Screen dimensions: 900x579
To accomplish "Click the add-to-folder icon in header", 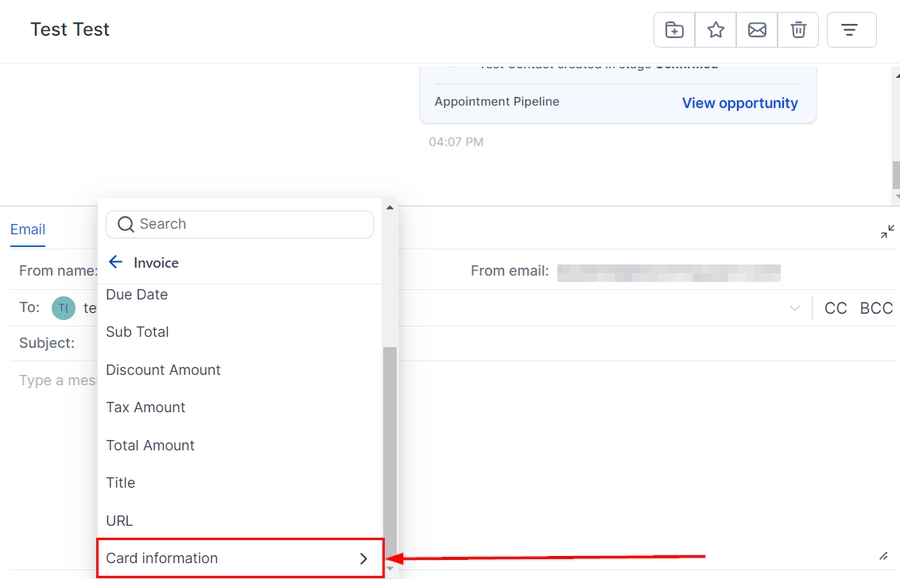I will (x=675, y=30).
